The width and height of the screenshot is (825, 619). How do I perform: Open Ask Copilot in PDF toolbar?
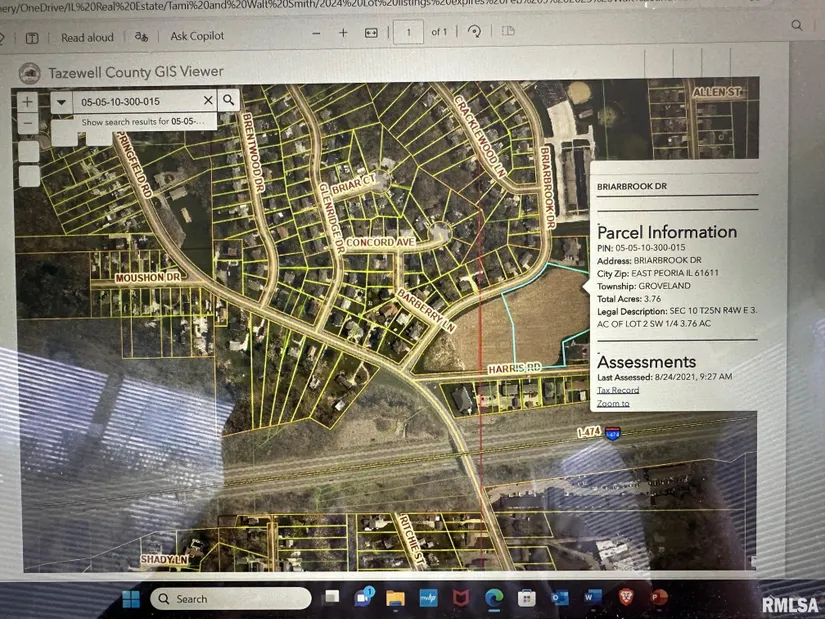tap(196, 36)
